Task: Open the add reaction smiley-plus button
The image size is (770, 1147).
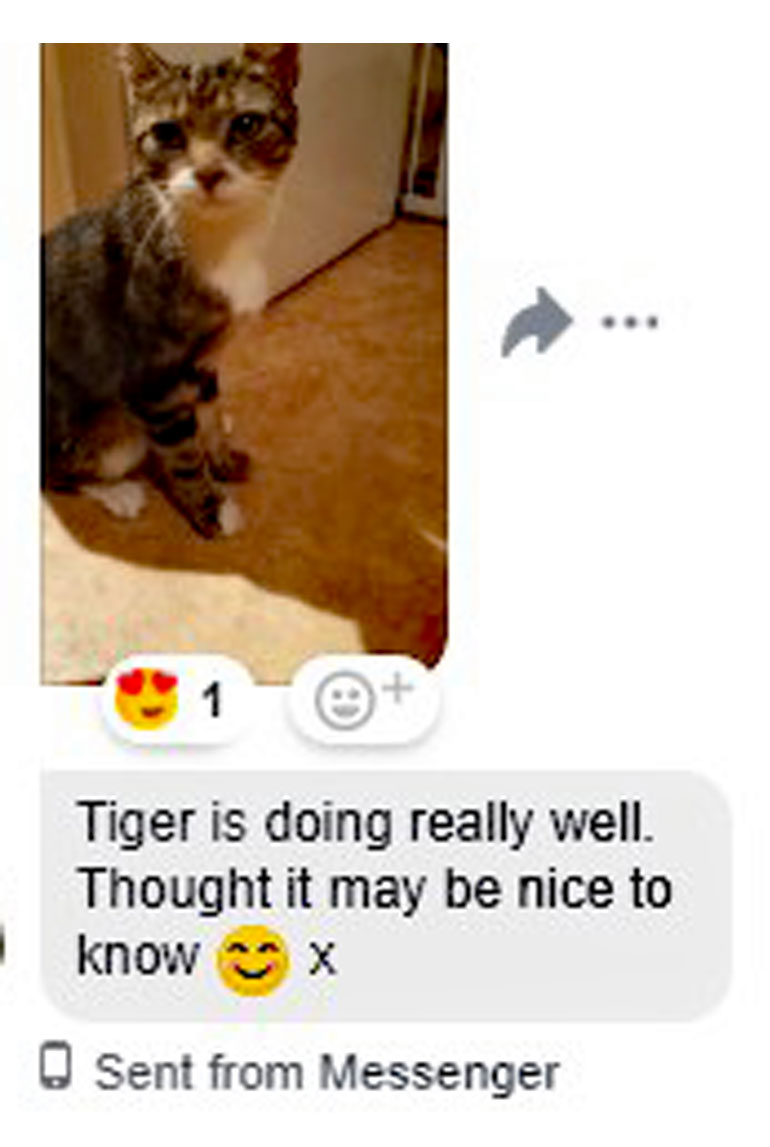Action: [x=363, y=699]
